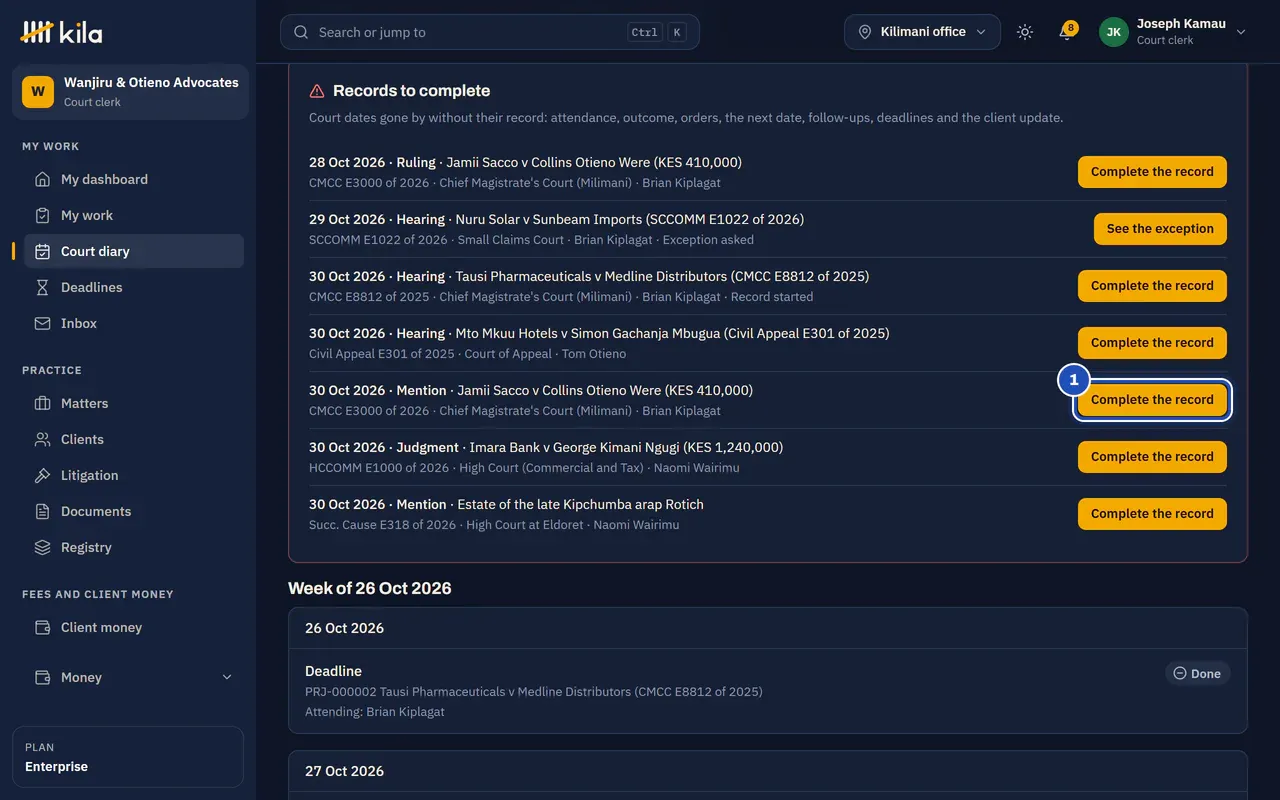Open the Joseph Kamau account menu chevron
Viewport: 1280px width, 800px height.
1241,32
